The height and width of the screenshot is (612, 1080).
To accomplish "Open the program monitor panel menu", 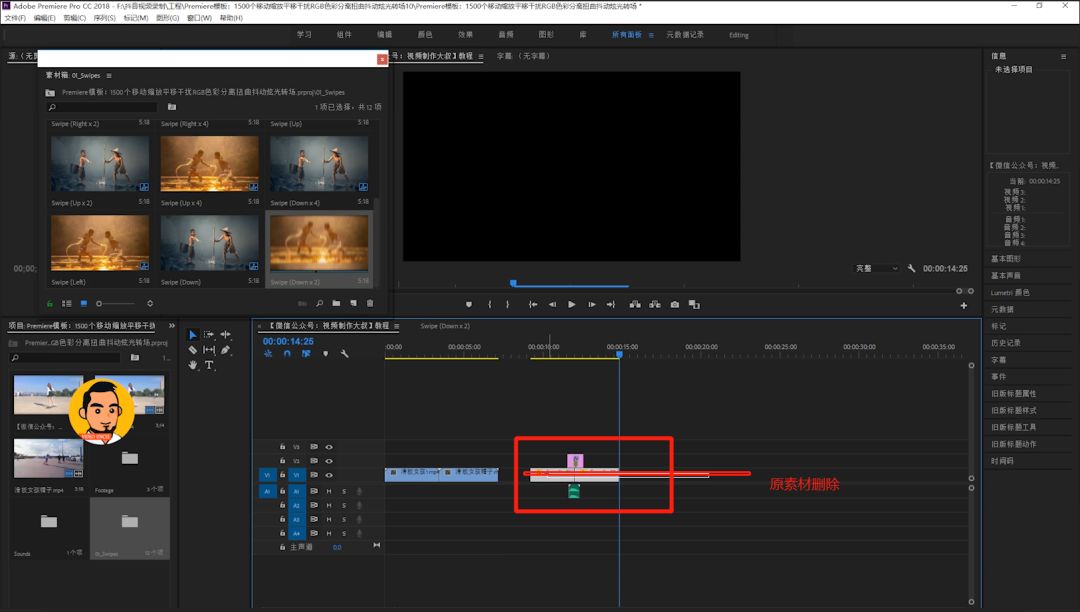I will tap(481, 56).
